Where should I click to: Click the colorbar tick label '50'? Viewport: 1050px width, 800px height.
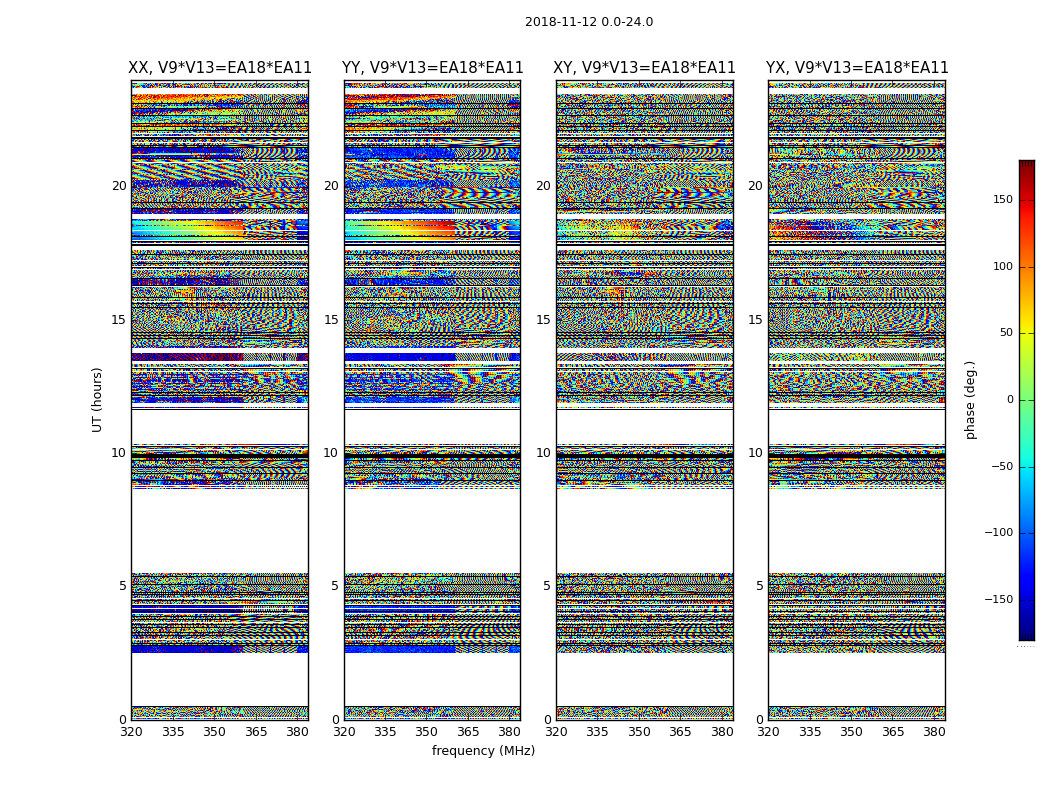click(x=1006, y=333)
